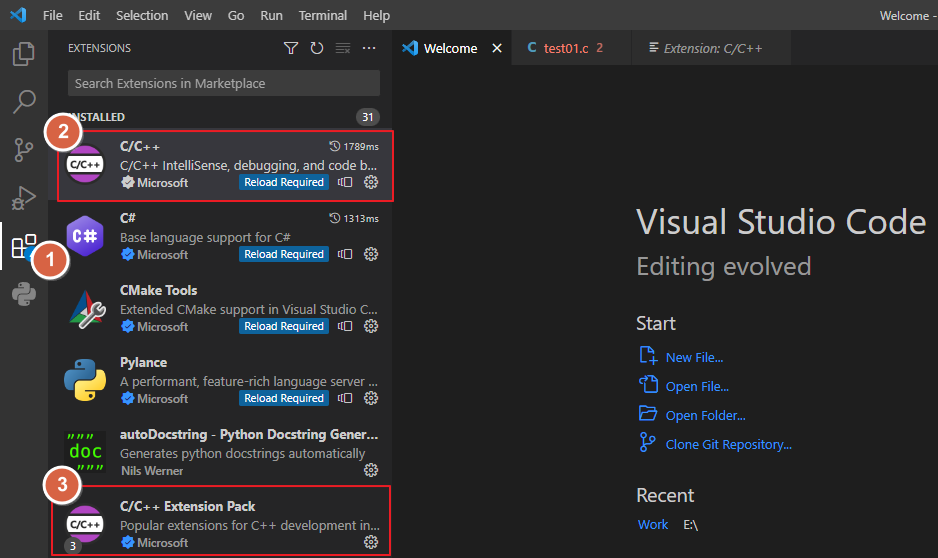Screen dimensions: 938x558
Task: Refresh the extensions list
Action: click(x=316, y=48)
